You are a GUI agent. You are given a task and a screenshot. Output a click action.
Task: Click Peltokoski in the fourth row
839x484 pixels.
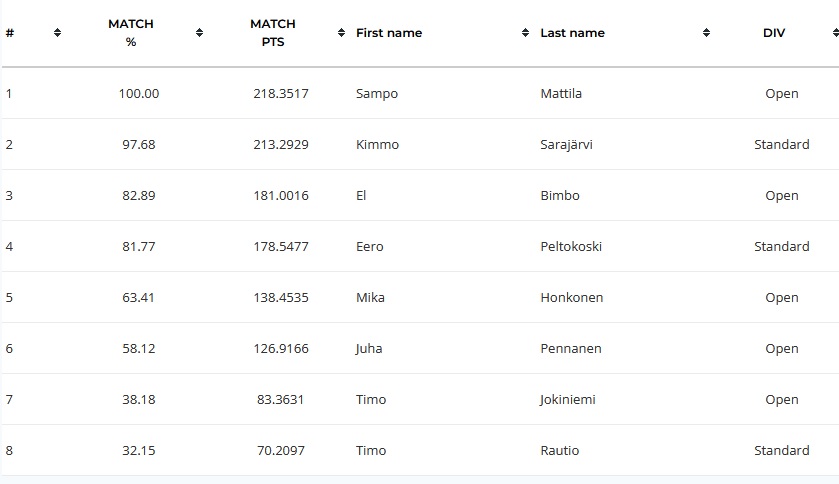[x=571, y=246]
